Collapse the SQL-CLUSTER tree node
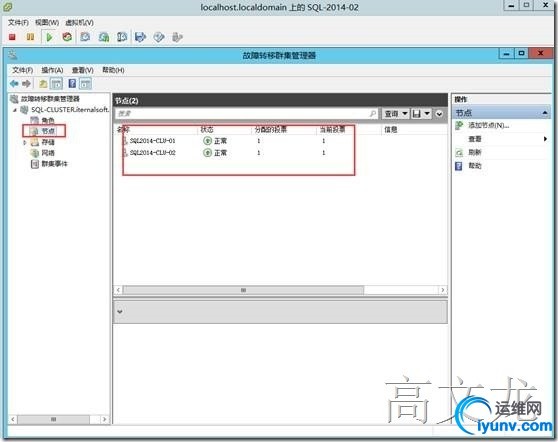Image resolution: width=558 pixels, height=442 pixels. point(15,110)
